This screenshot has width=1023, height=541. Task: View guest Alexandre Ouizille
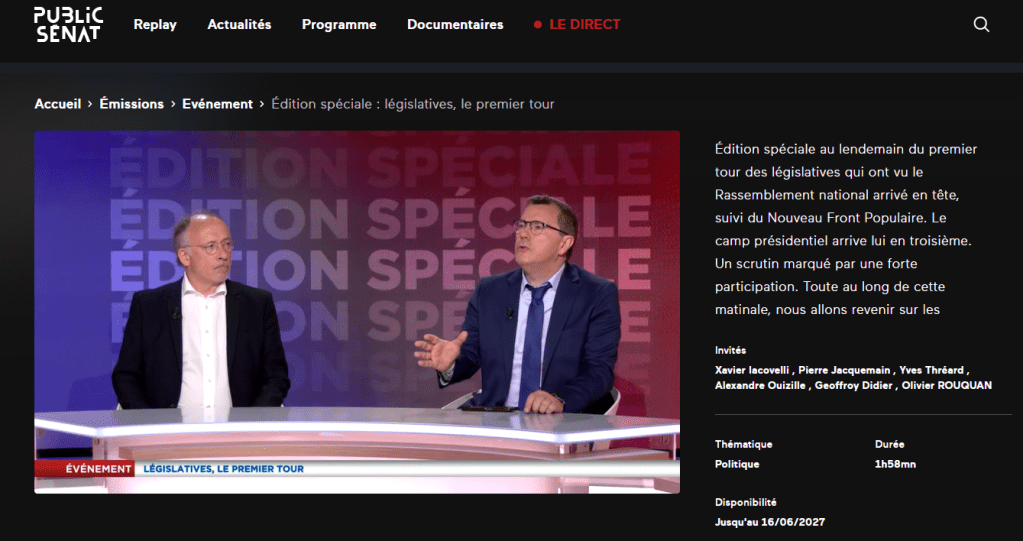click(759, 385)
